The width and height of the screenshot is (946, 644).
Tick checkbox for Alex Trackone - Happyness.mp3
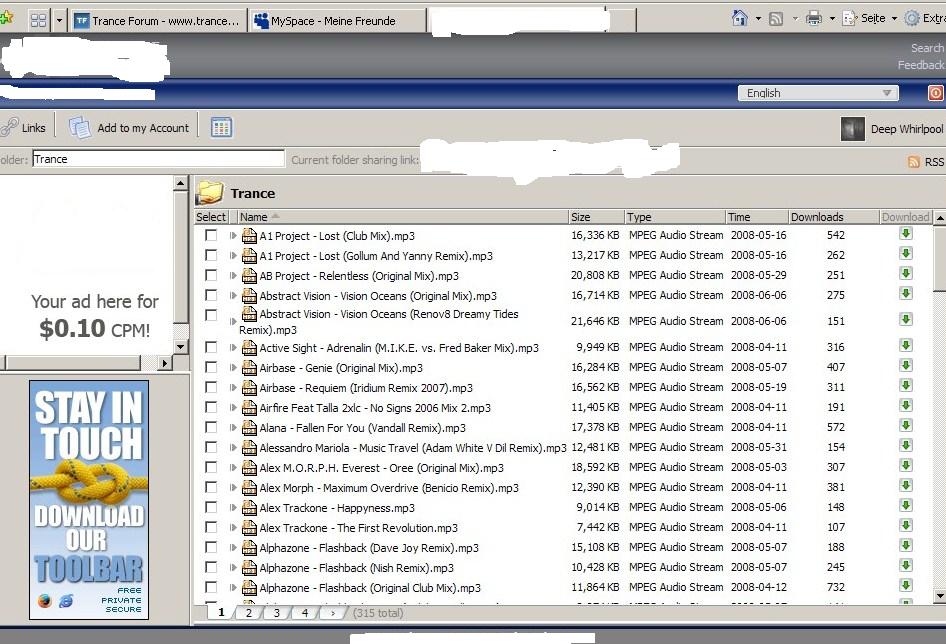211,507
